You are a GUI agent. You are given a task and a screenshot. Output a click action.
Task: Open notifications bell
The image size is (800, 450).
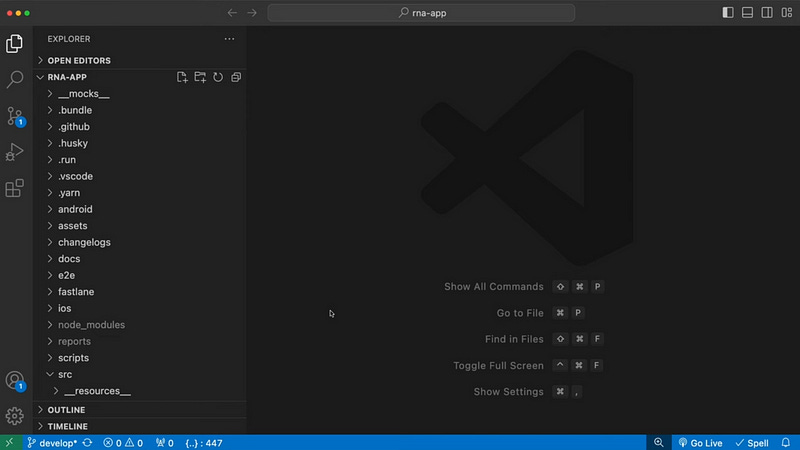[786, 442]
